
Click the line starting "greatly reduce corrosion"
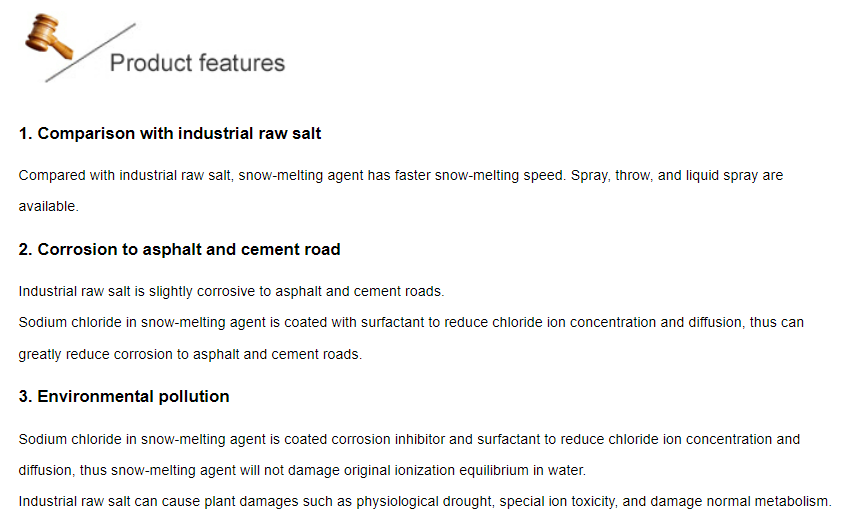click(190, 355)
